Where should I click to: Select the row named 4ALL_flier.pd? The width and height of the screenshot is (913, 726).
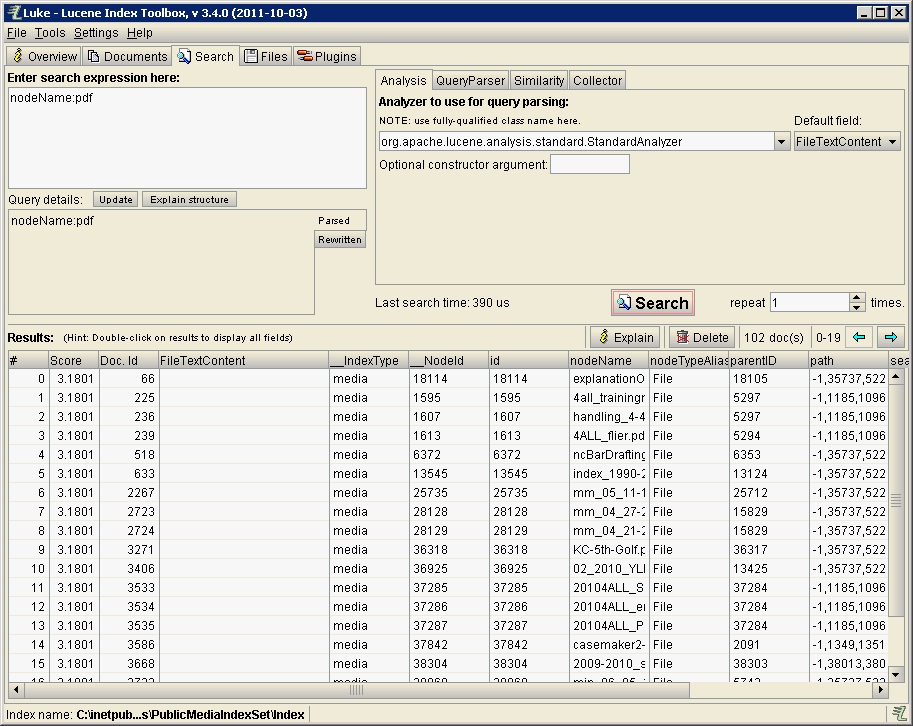click(448, 435)
